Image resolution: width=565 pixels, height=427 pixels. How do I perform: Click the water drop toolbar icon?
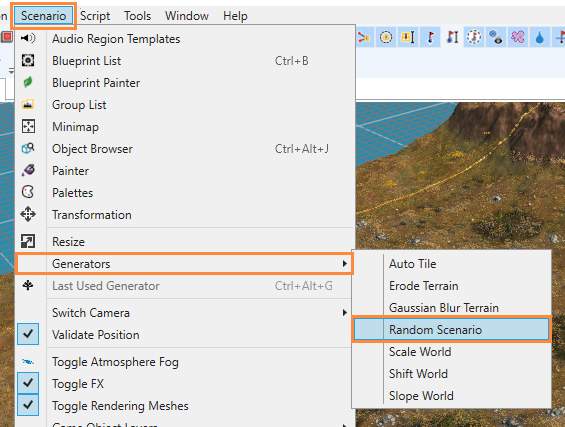coord(539,37)
